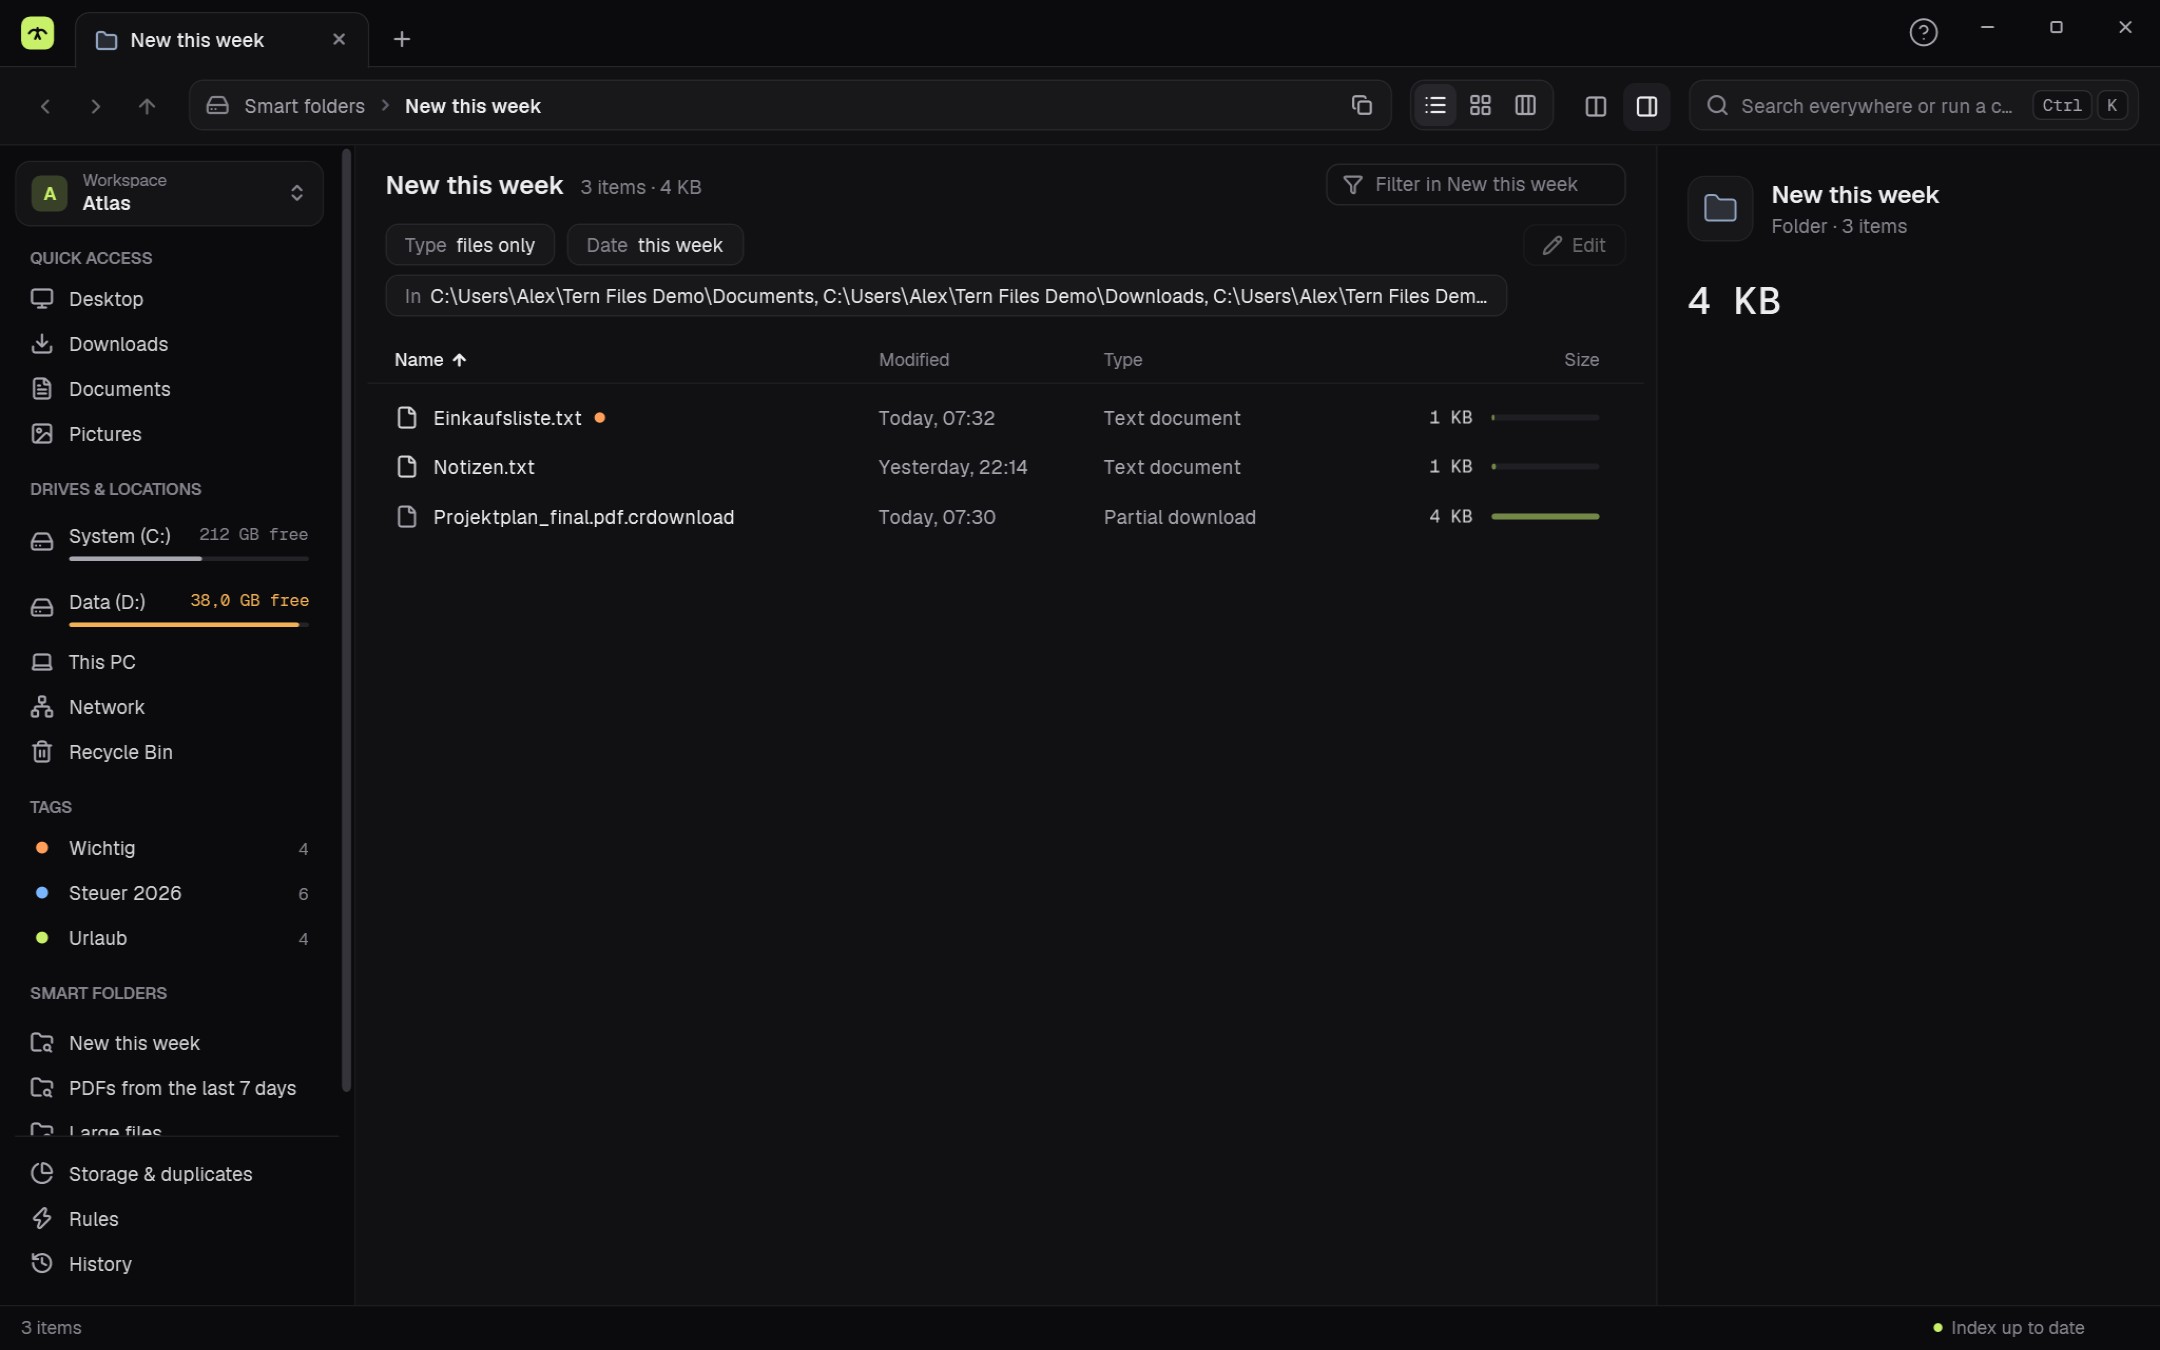This screenshot has width=2160, height=1350.
Task: Open This PC location
Action: [169, 662]
